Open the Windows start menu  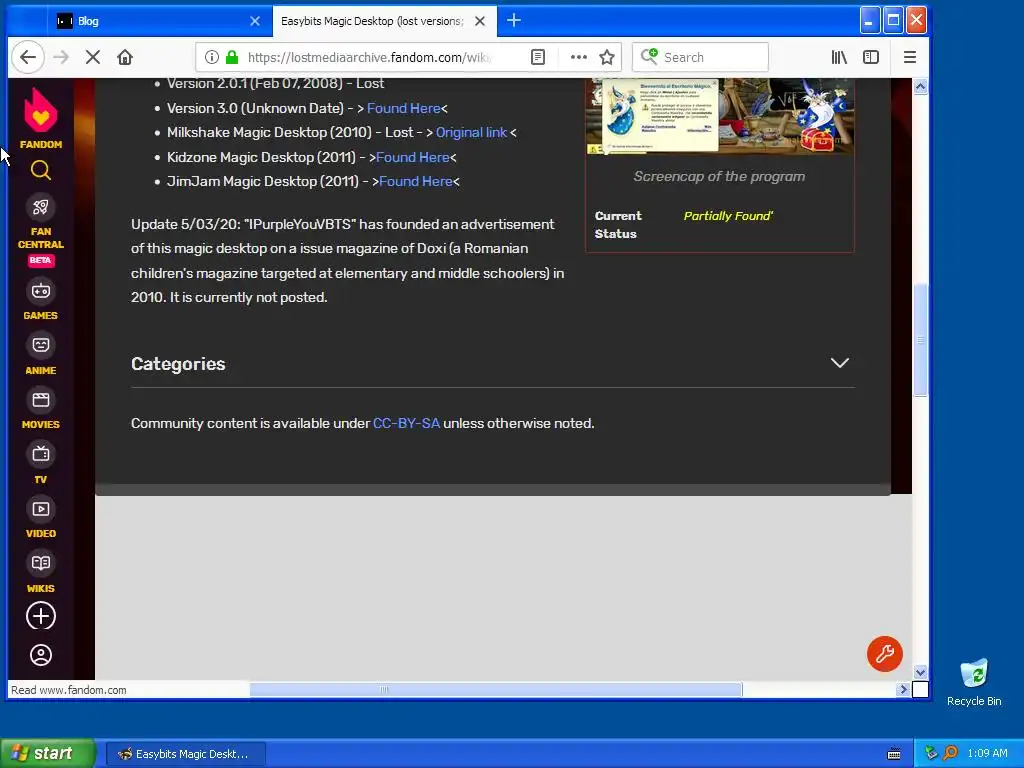pos(47,754)
